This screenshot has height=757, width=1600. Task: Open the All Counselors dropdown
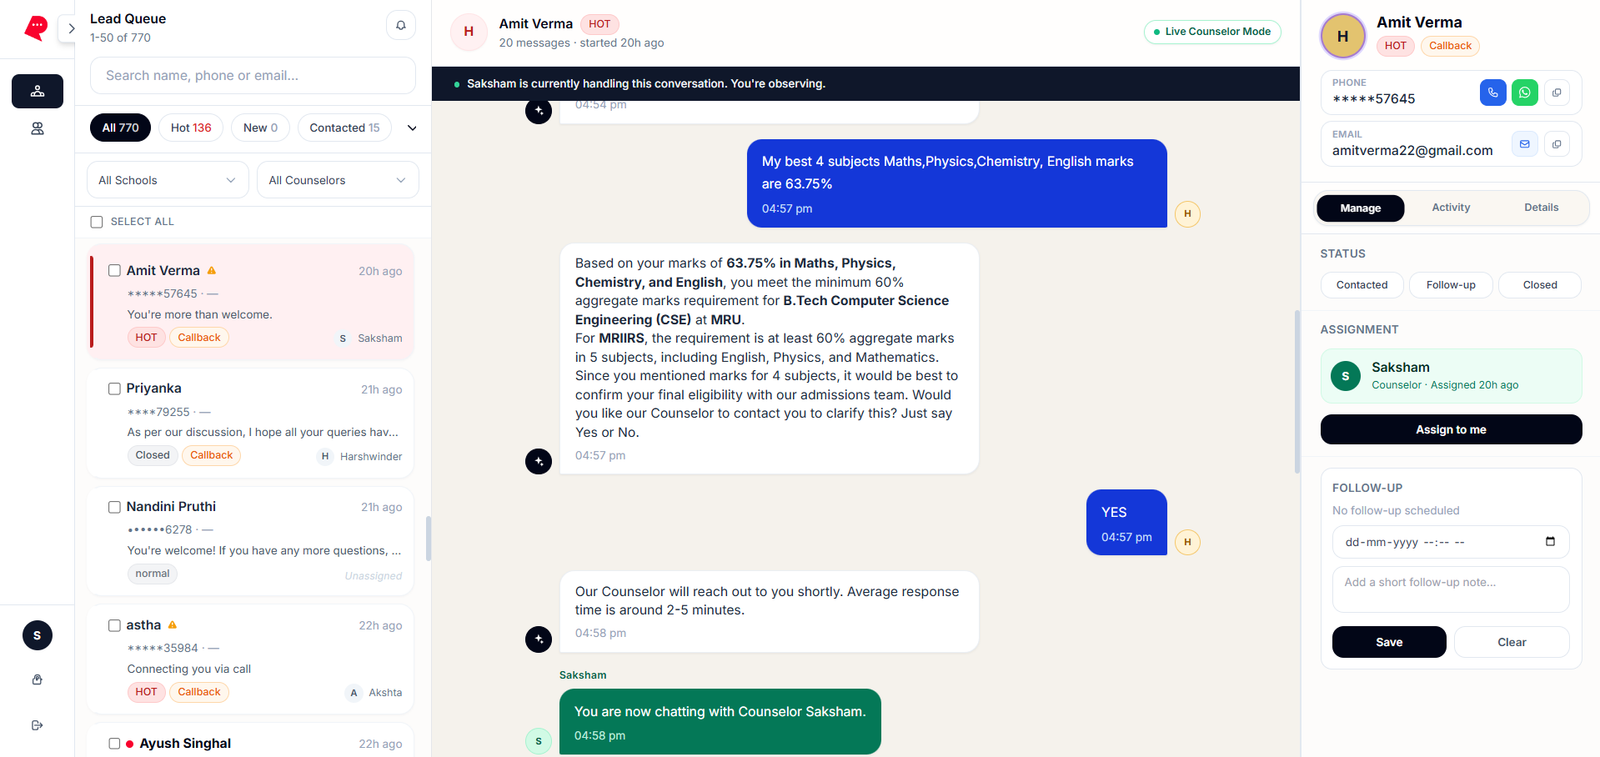coord(338,180)
